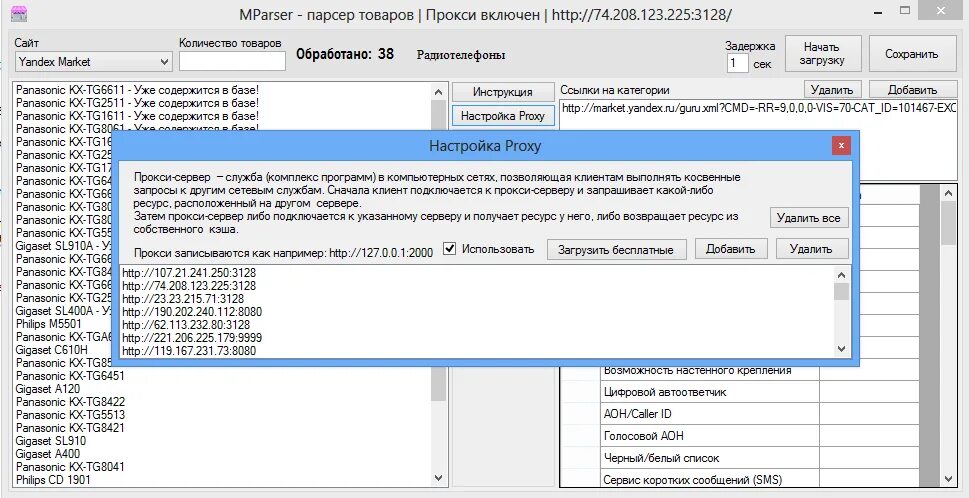
Task: Select Panasonic KX-TG8041 in product list
Action: 70,466
